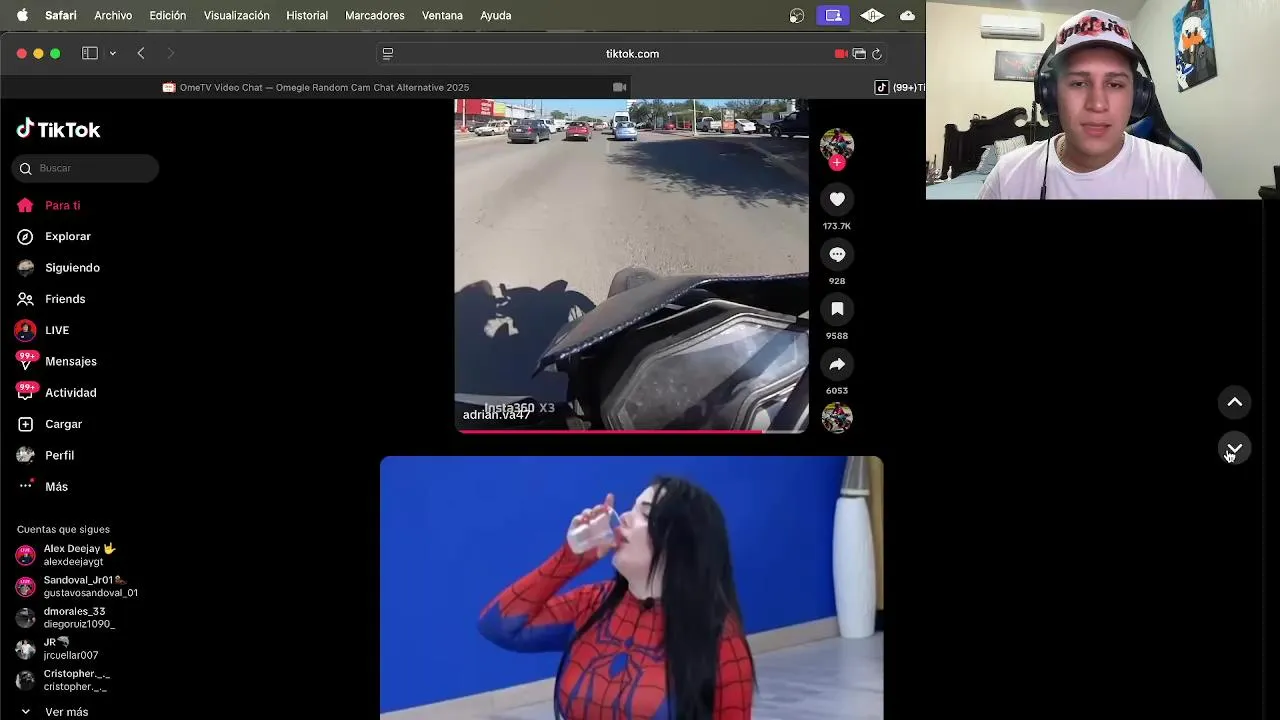The image size is (1280, 720).
Task: Go back with Safari back arrow
Action: click(x=141, y=53)
